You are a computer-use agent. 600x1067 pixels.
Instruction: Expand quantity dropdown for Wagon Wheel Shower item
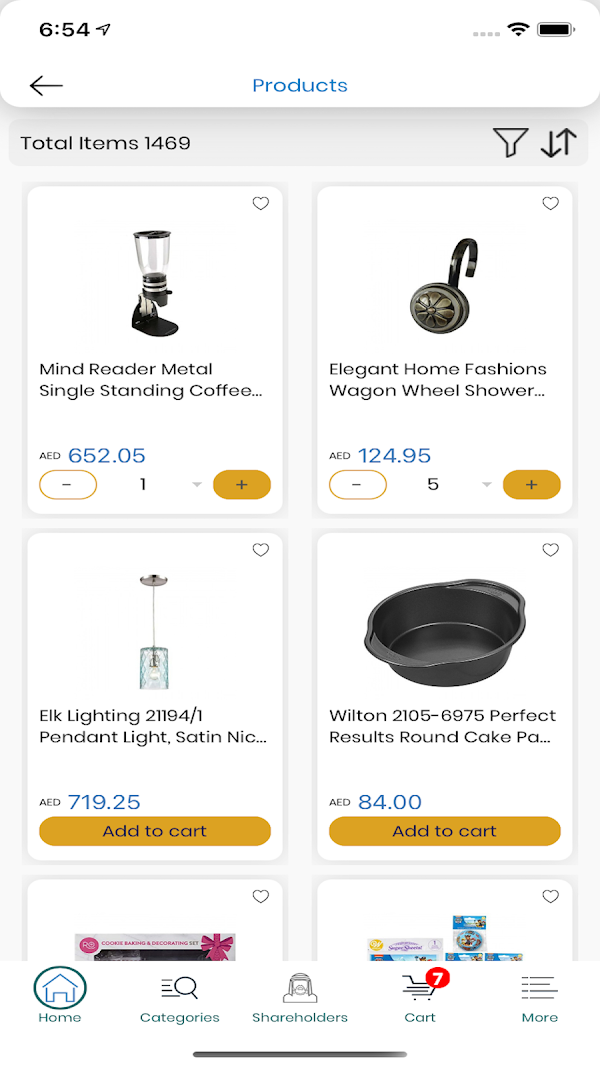(x=487, y=485)
